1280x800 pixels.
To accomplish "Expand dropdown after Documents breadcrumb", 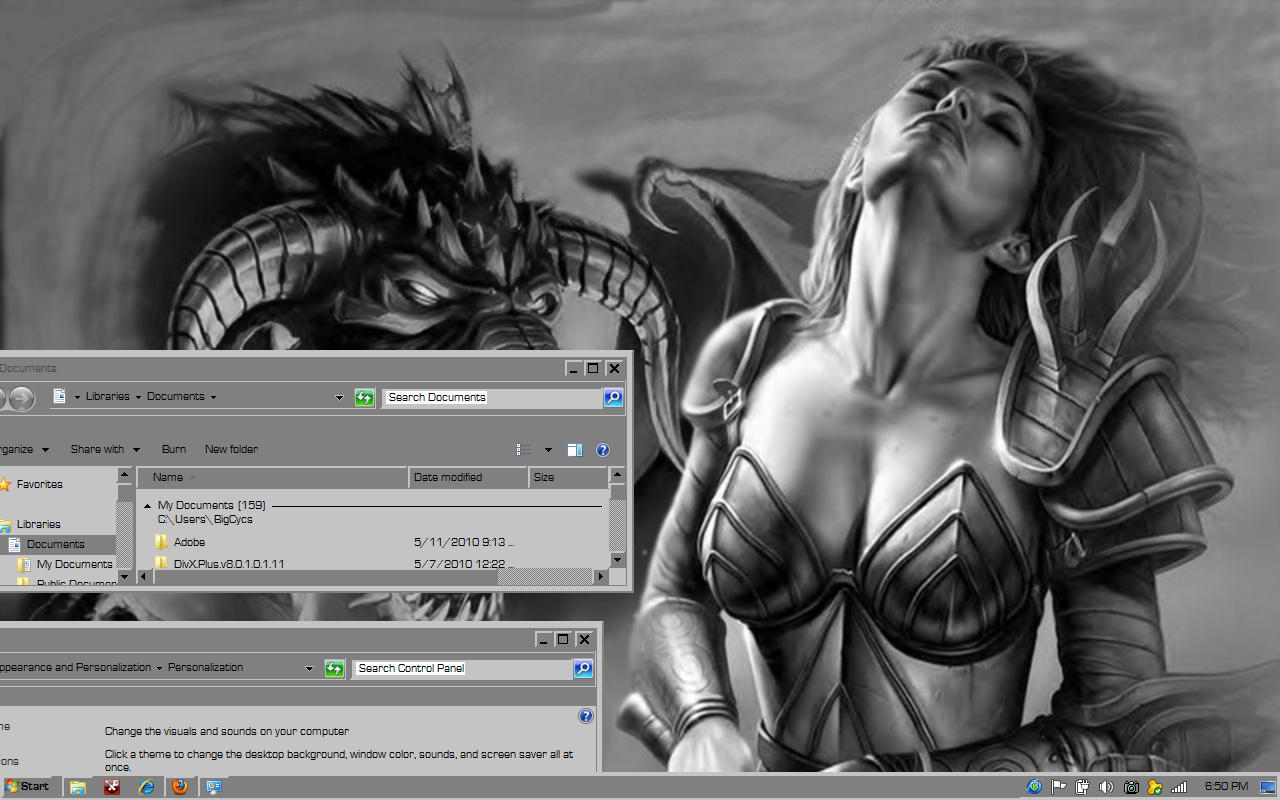I will (213, 397).
